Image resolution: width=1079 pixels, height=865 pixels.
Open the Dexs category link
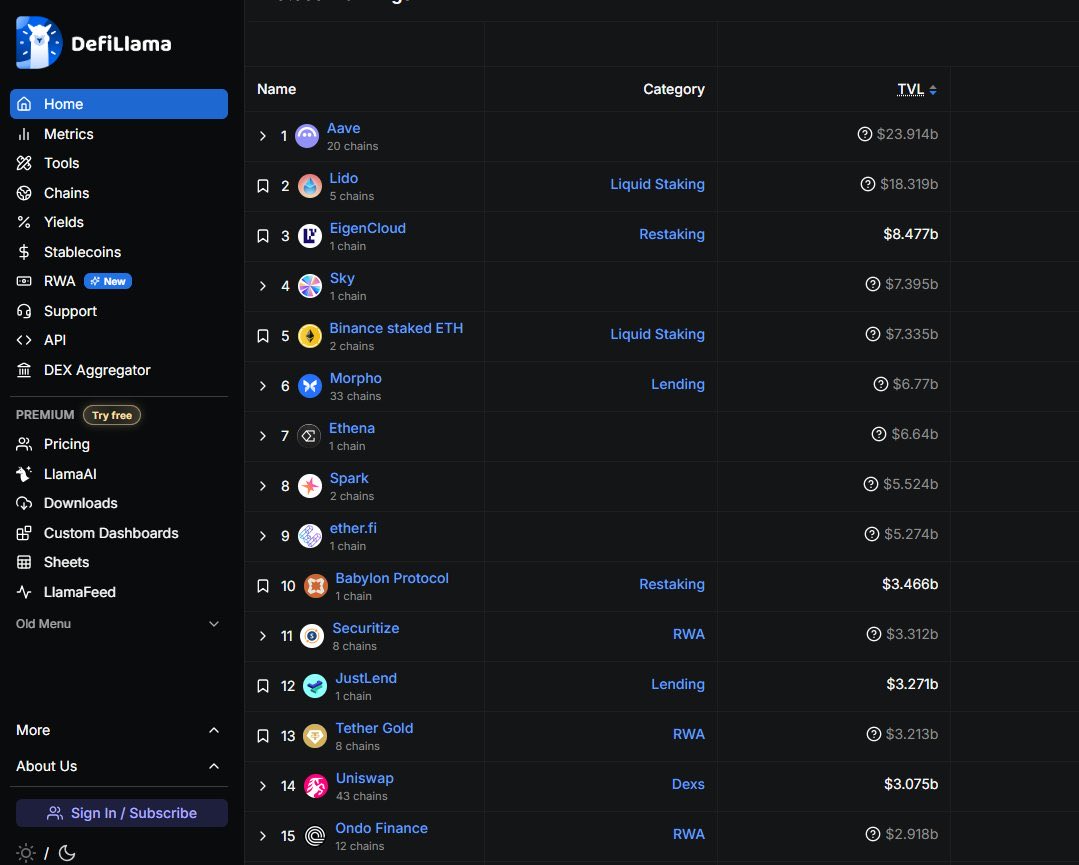pyautogui.click(x=688, y=784)
